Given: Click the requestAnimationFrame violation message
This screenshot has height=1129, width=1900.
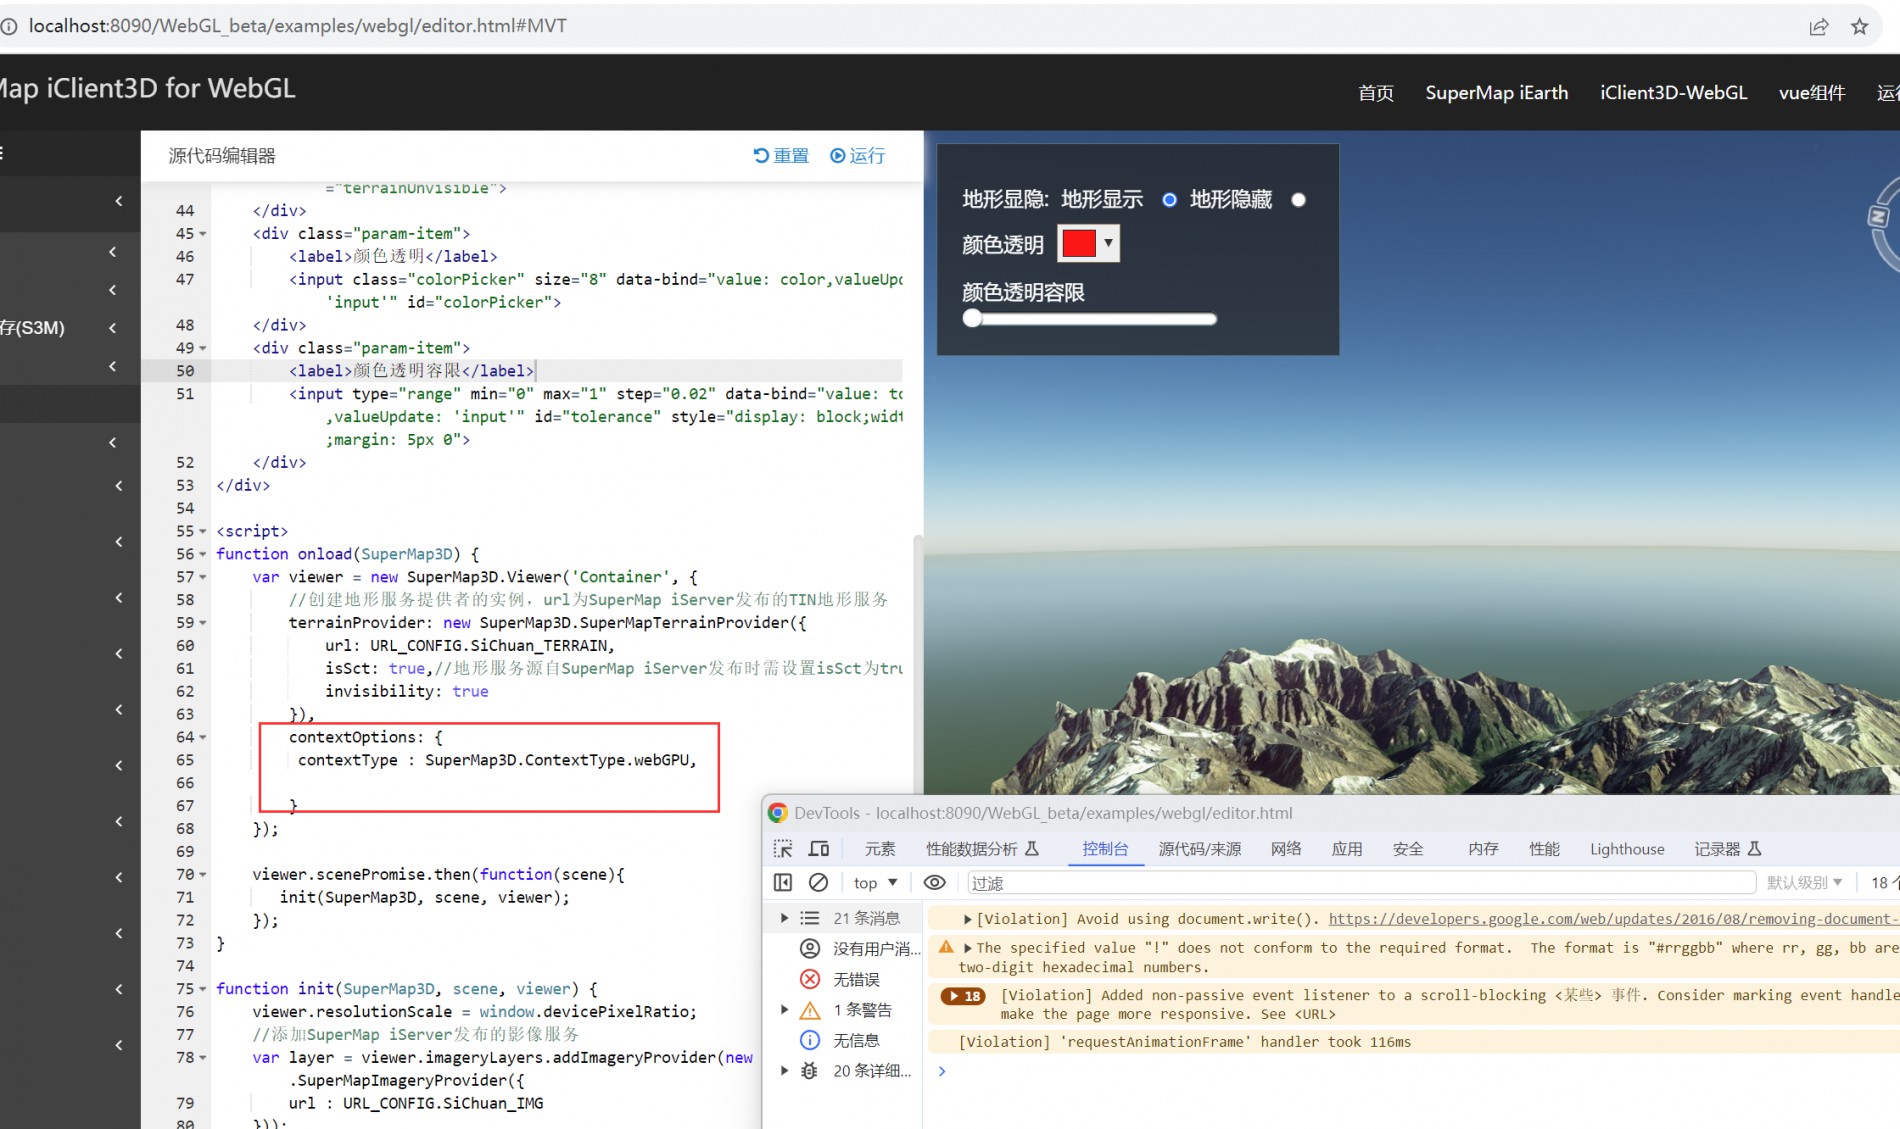Looking at the screenshot, I should pyautogui.click(x=1184, y=1042).
